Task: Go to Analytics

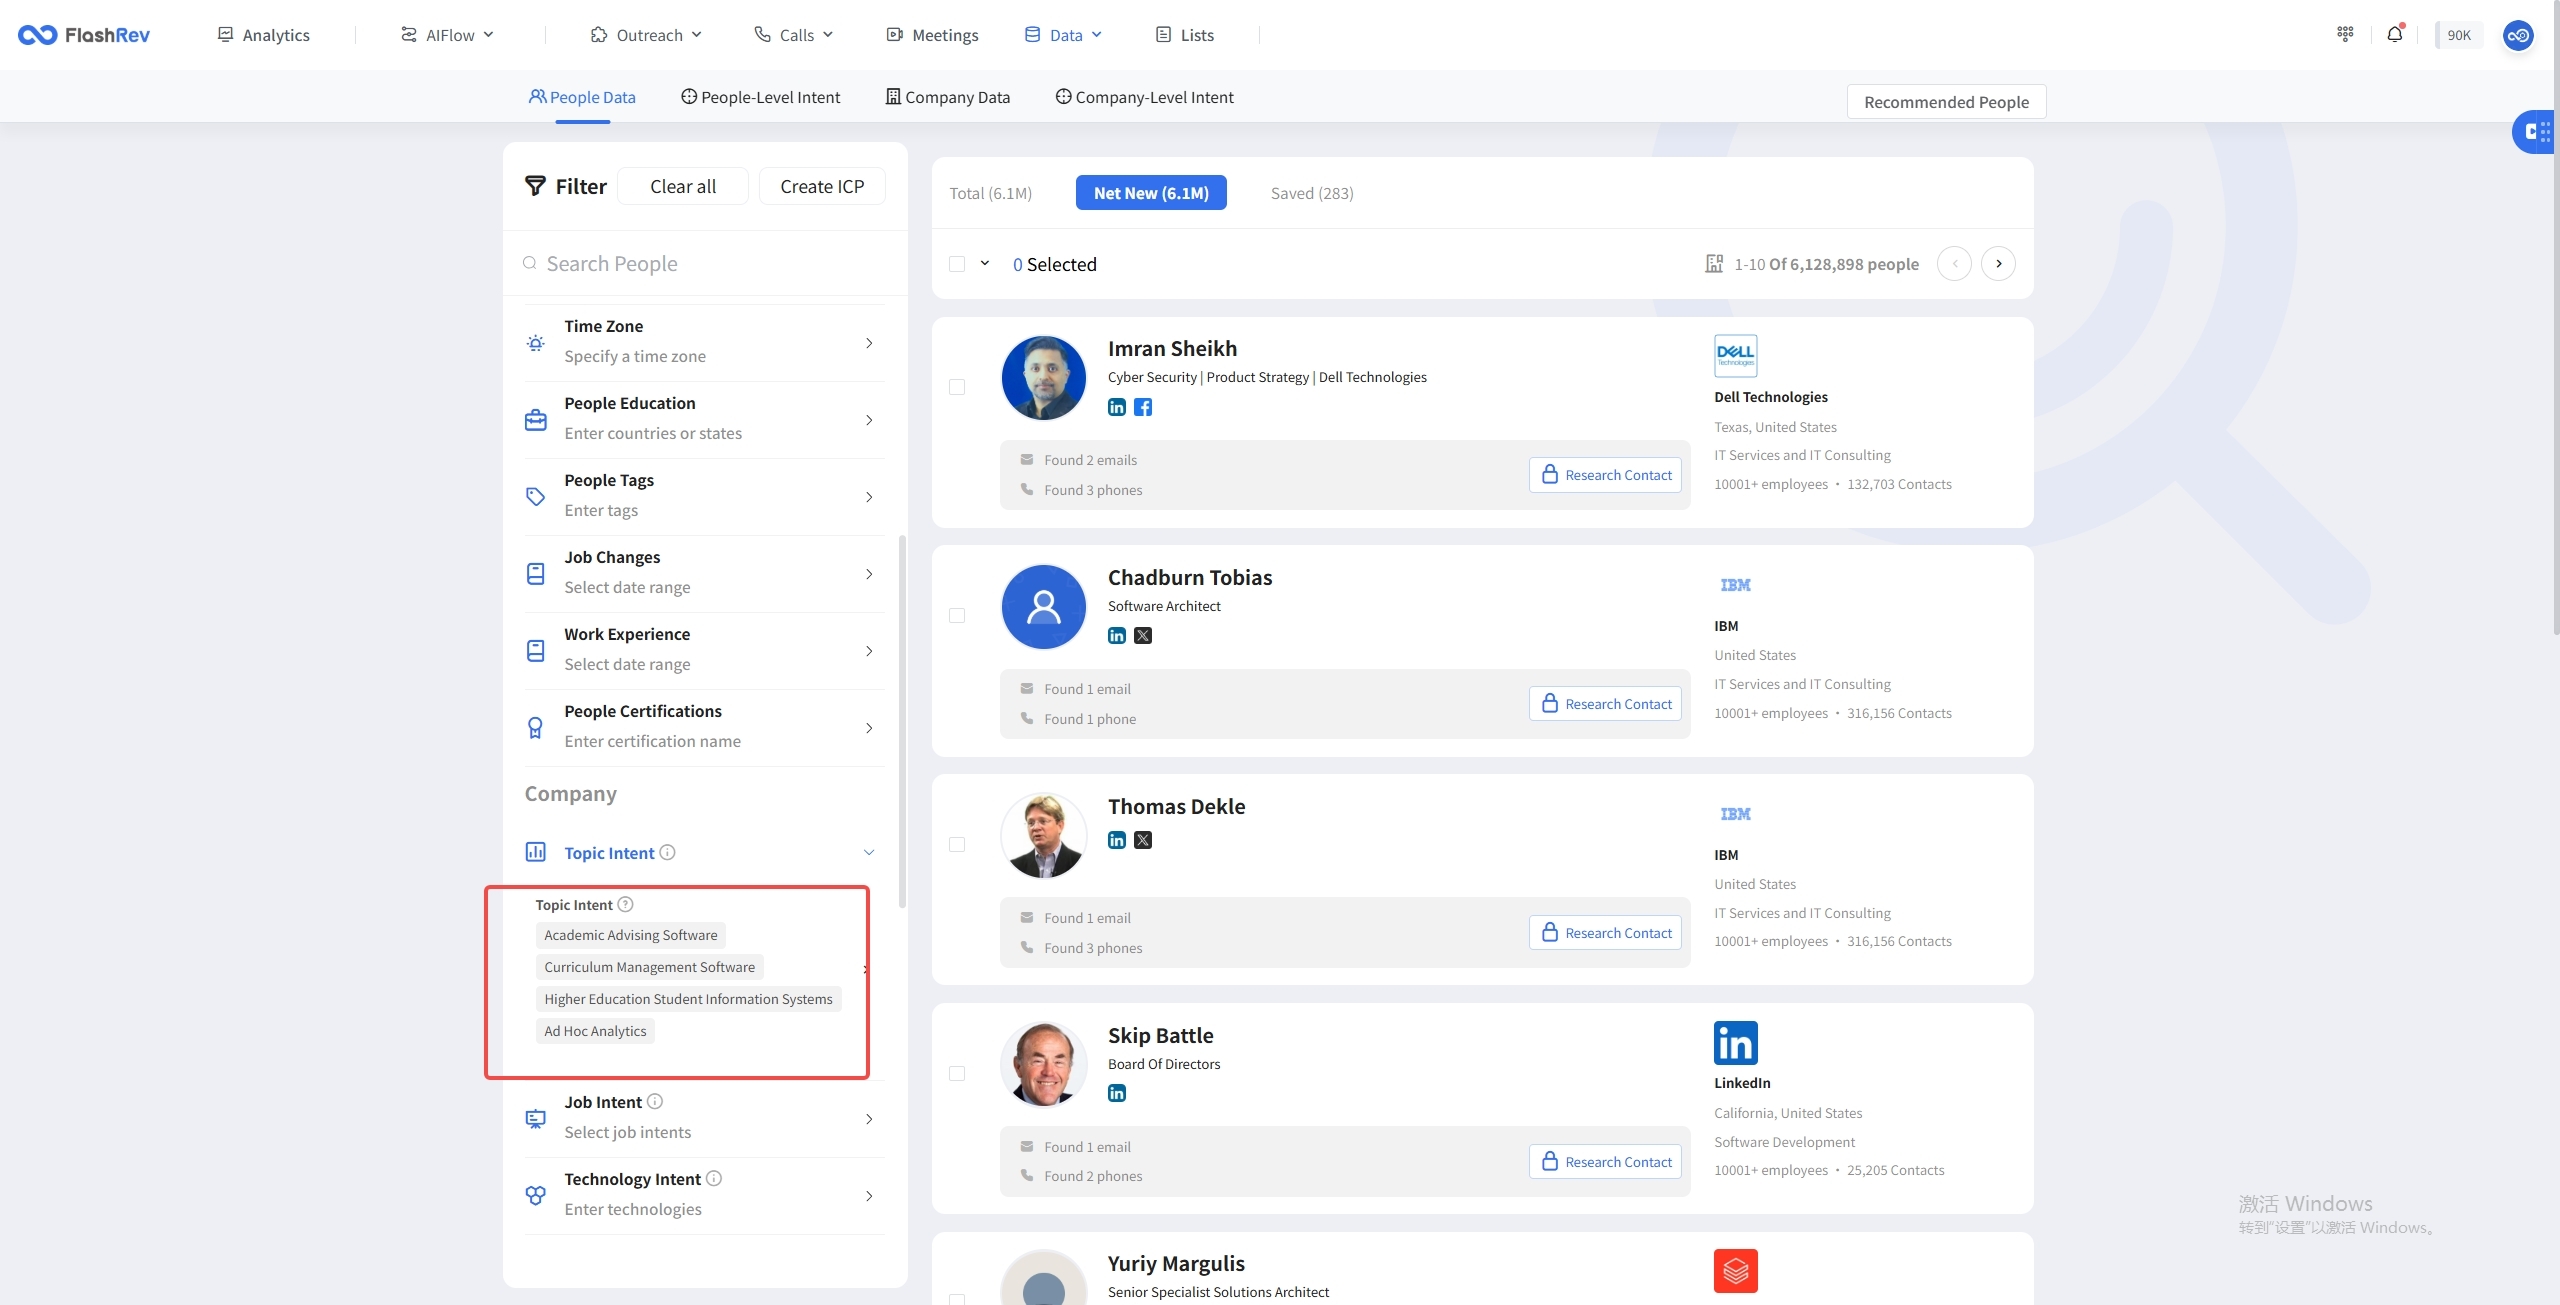Action: 264,35
